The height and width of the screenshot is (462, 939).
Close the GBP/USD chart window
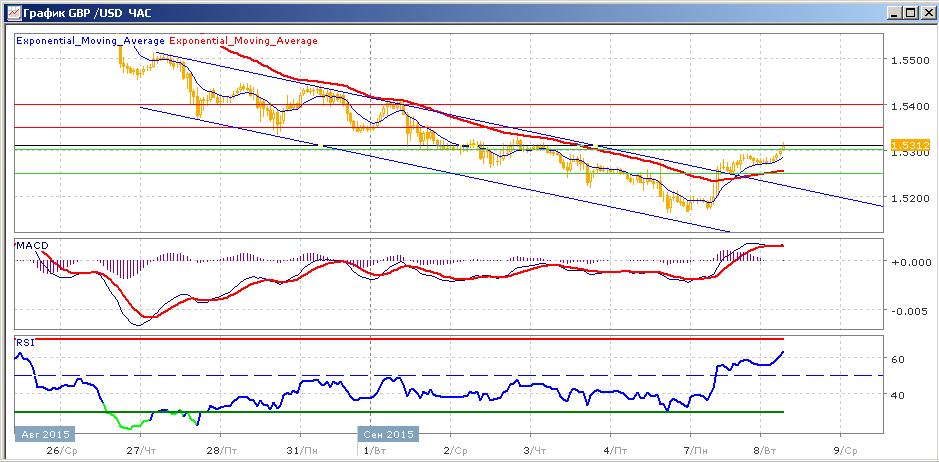point(926,12)
